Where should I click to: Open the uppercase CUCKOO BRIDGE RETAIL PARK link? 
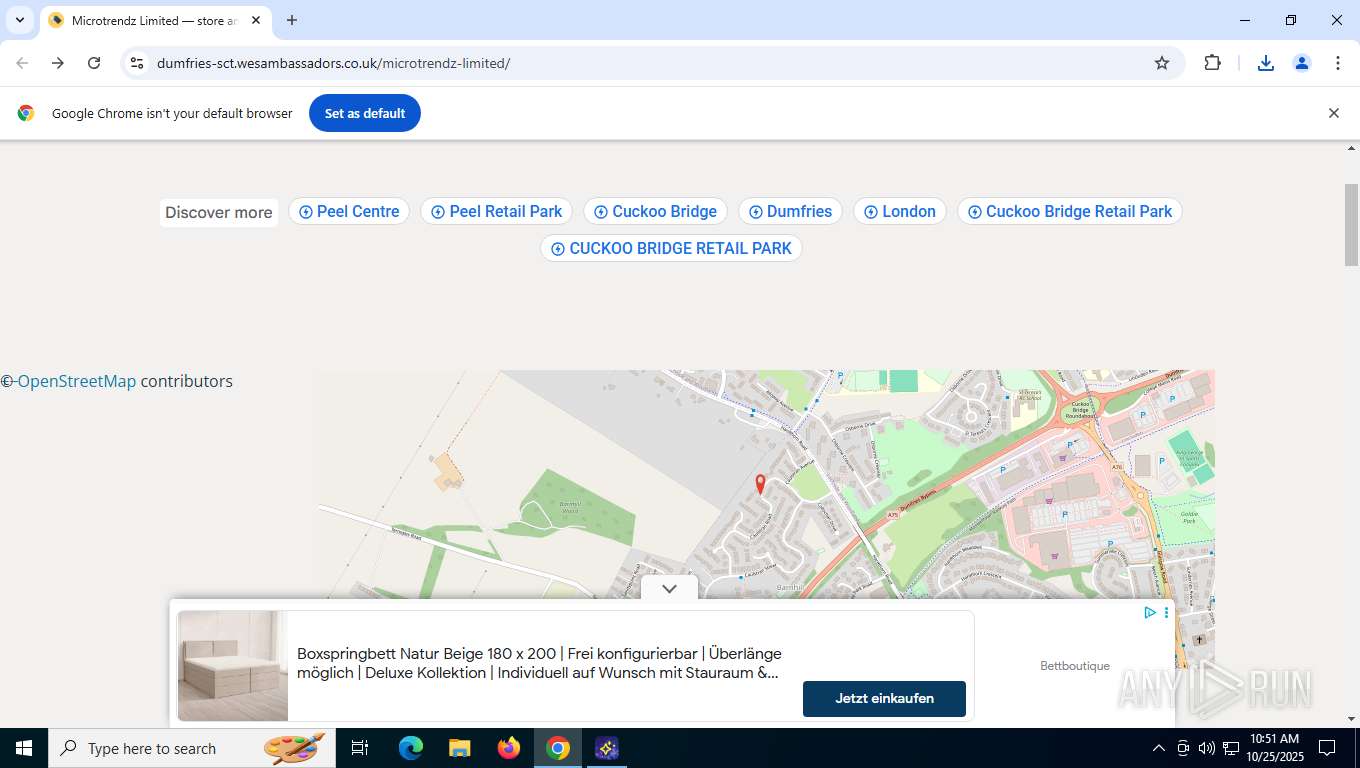pyautogui.click(x=671, y=248)
